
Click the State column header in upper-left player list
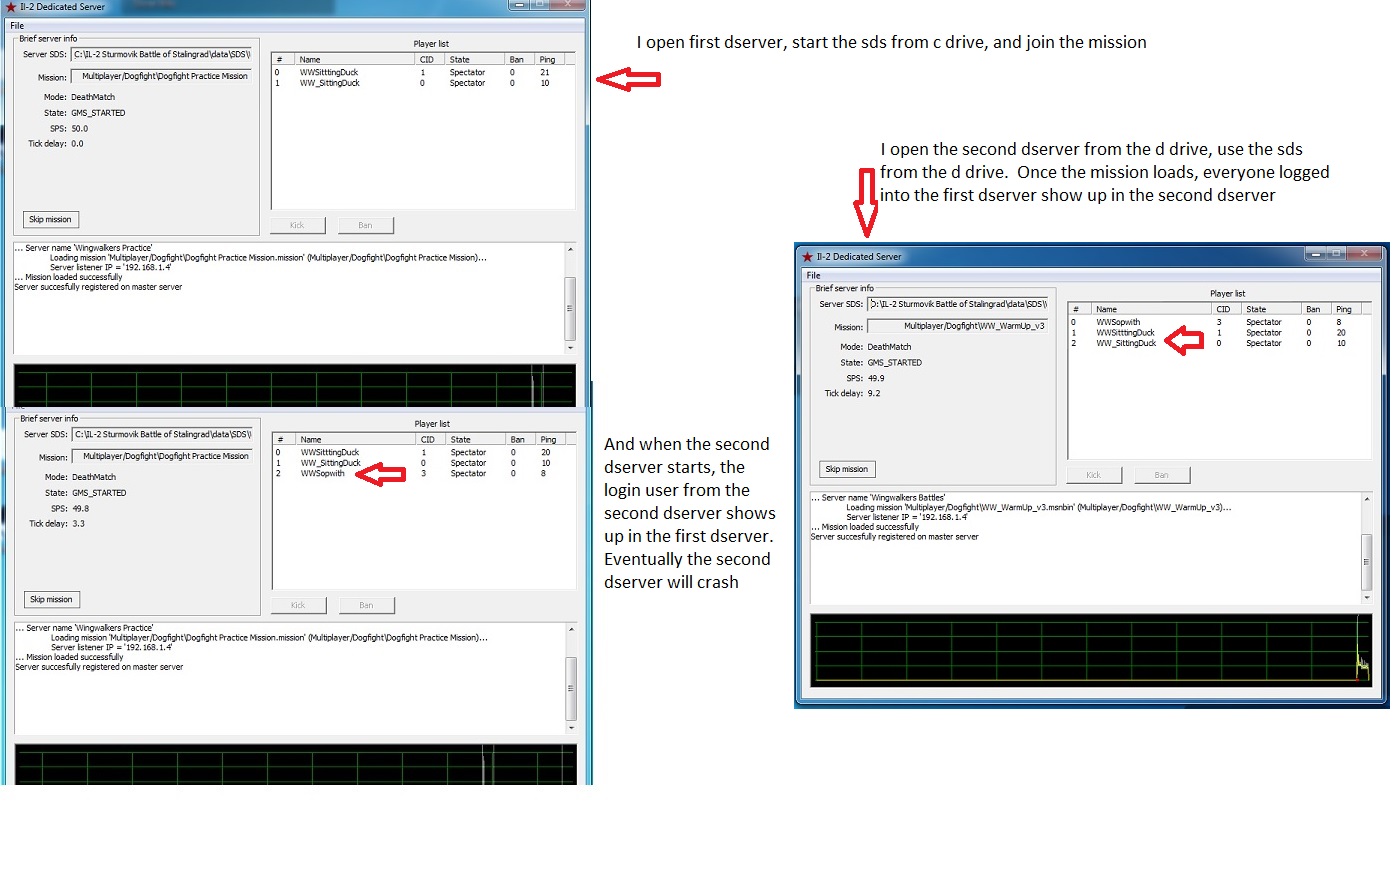(x=475, y=60)
